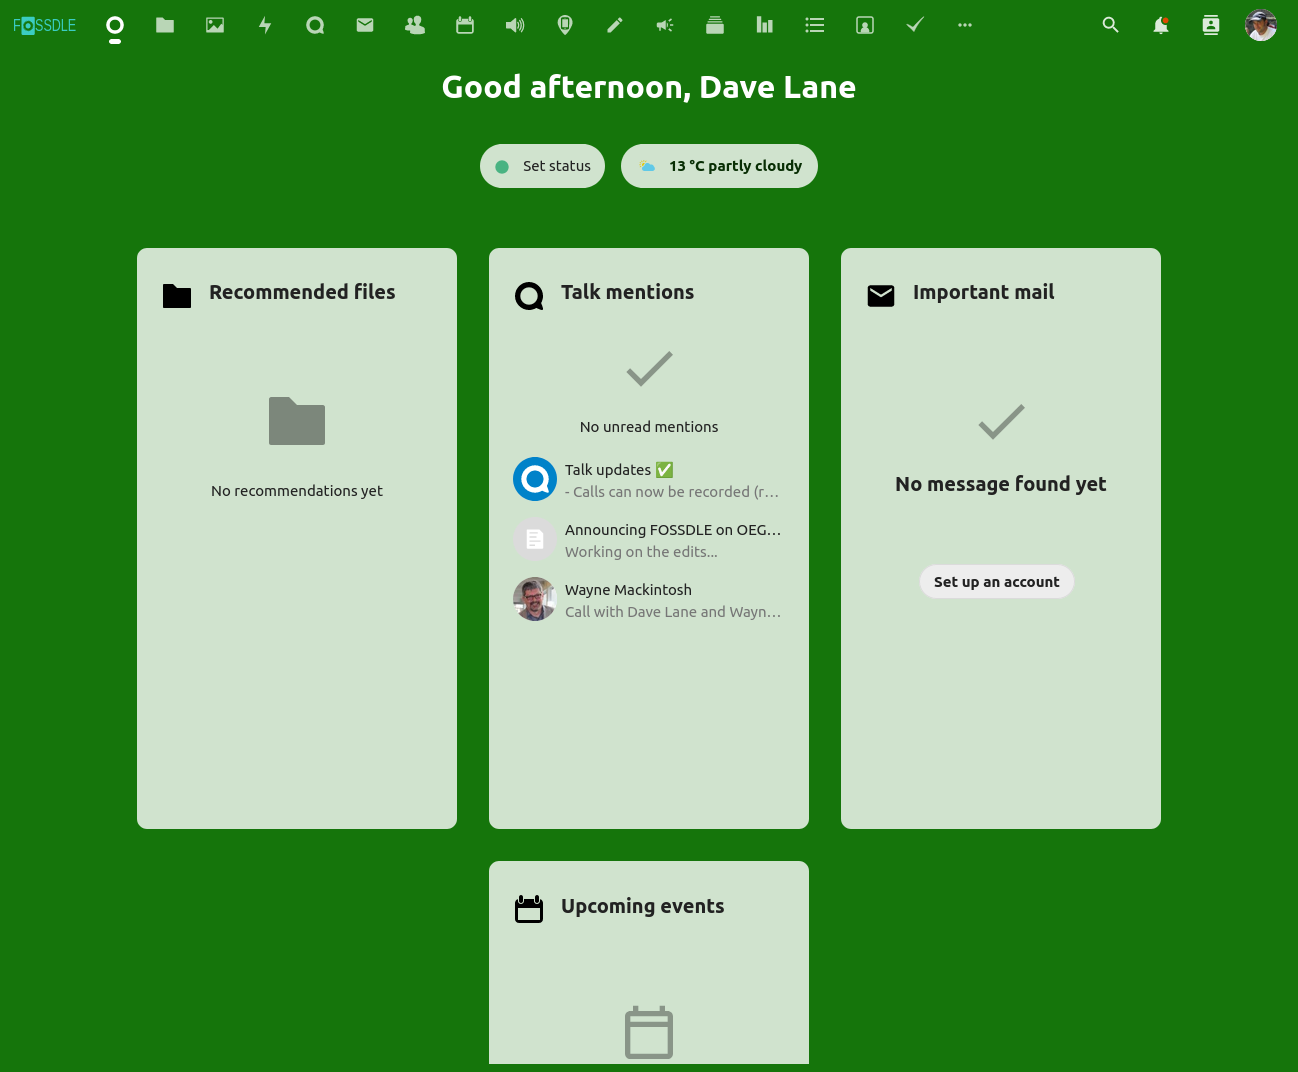Open the Deck stacked cards icon
Viewport: 1298px width, 1072px height.
(x=715, y=25)
